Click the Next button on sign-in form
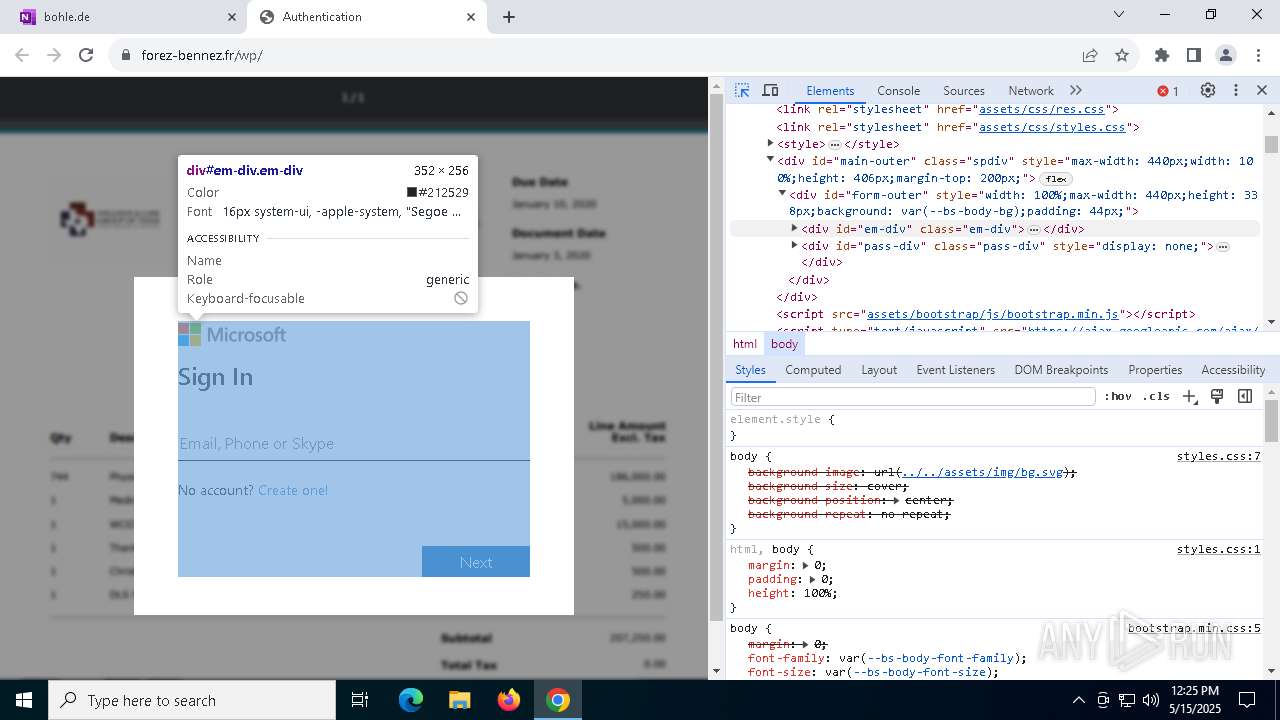The width and height of the screenshot is (1280, 720). (x=476, y=562)
